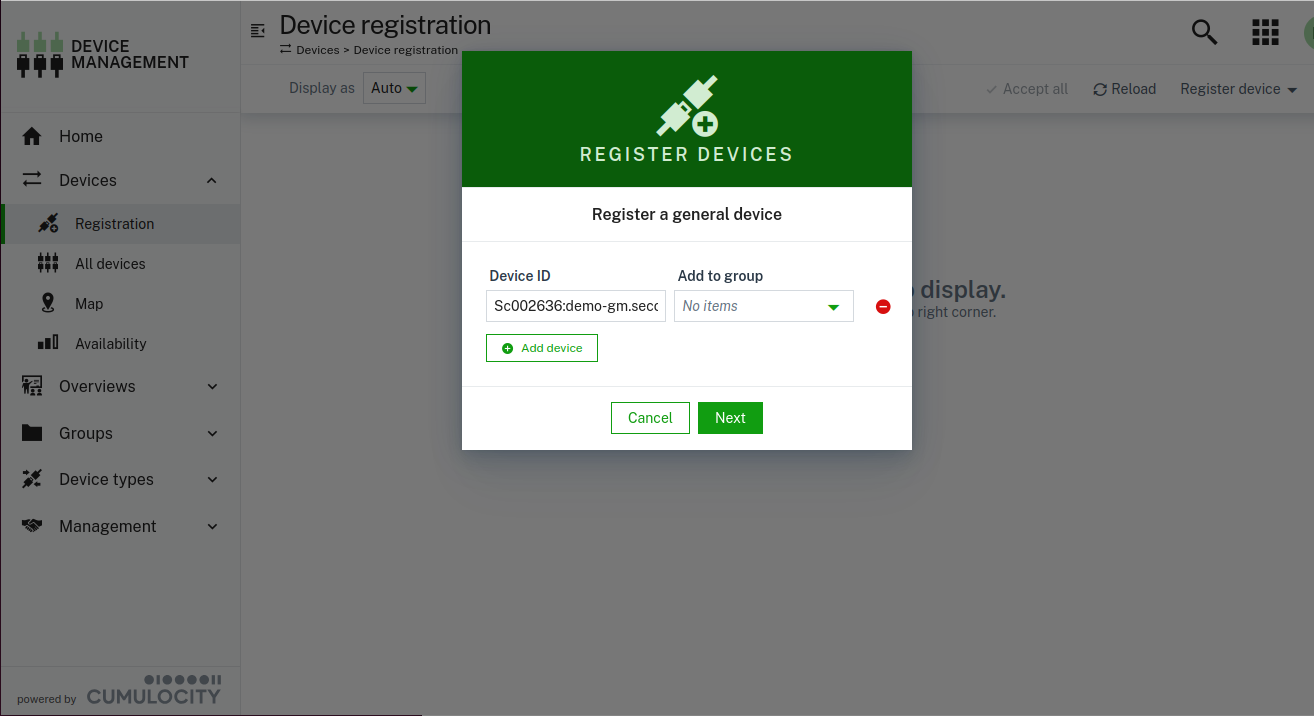Collapse the Devices navigation section
The image size is (1314, 716).
point(211,180)
